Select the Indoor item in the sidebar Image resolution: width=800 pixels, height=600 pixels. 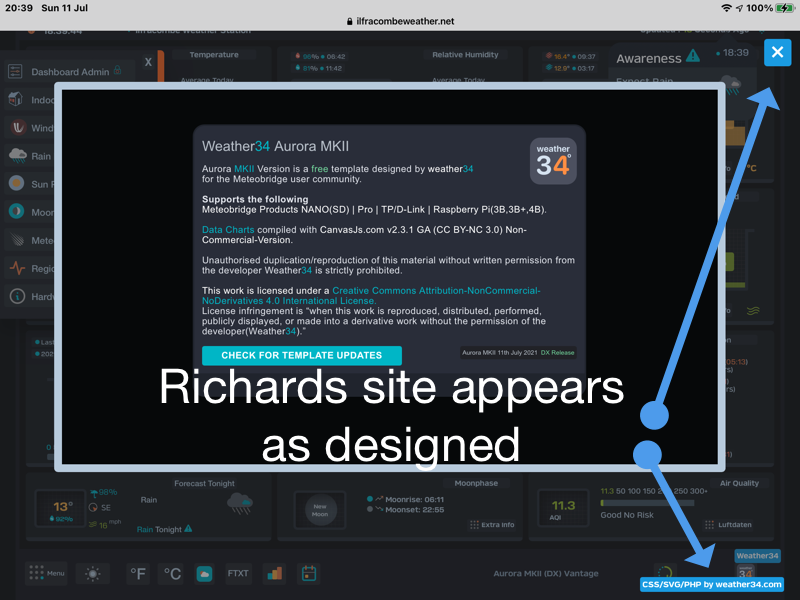click(x=31, y=100)
